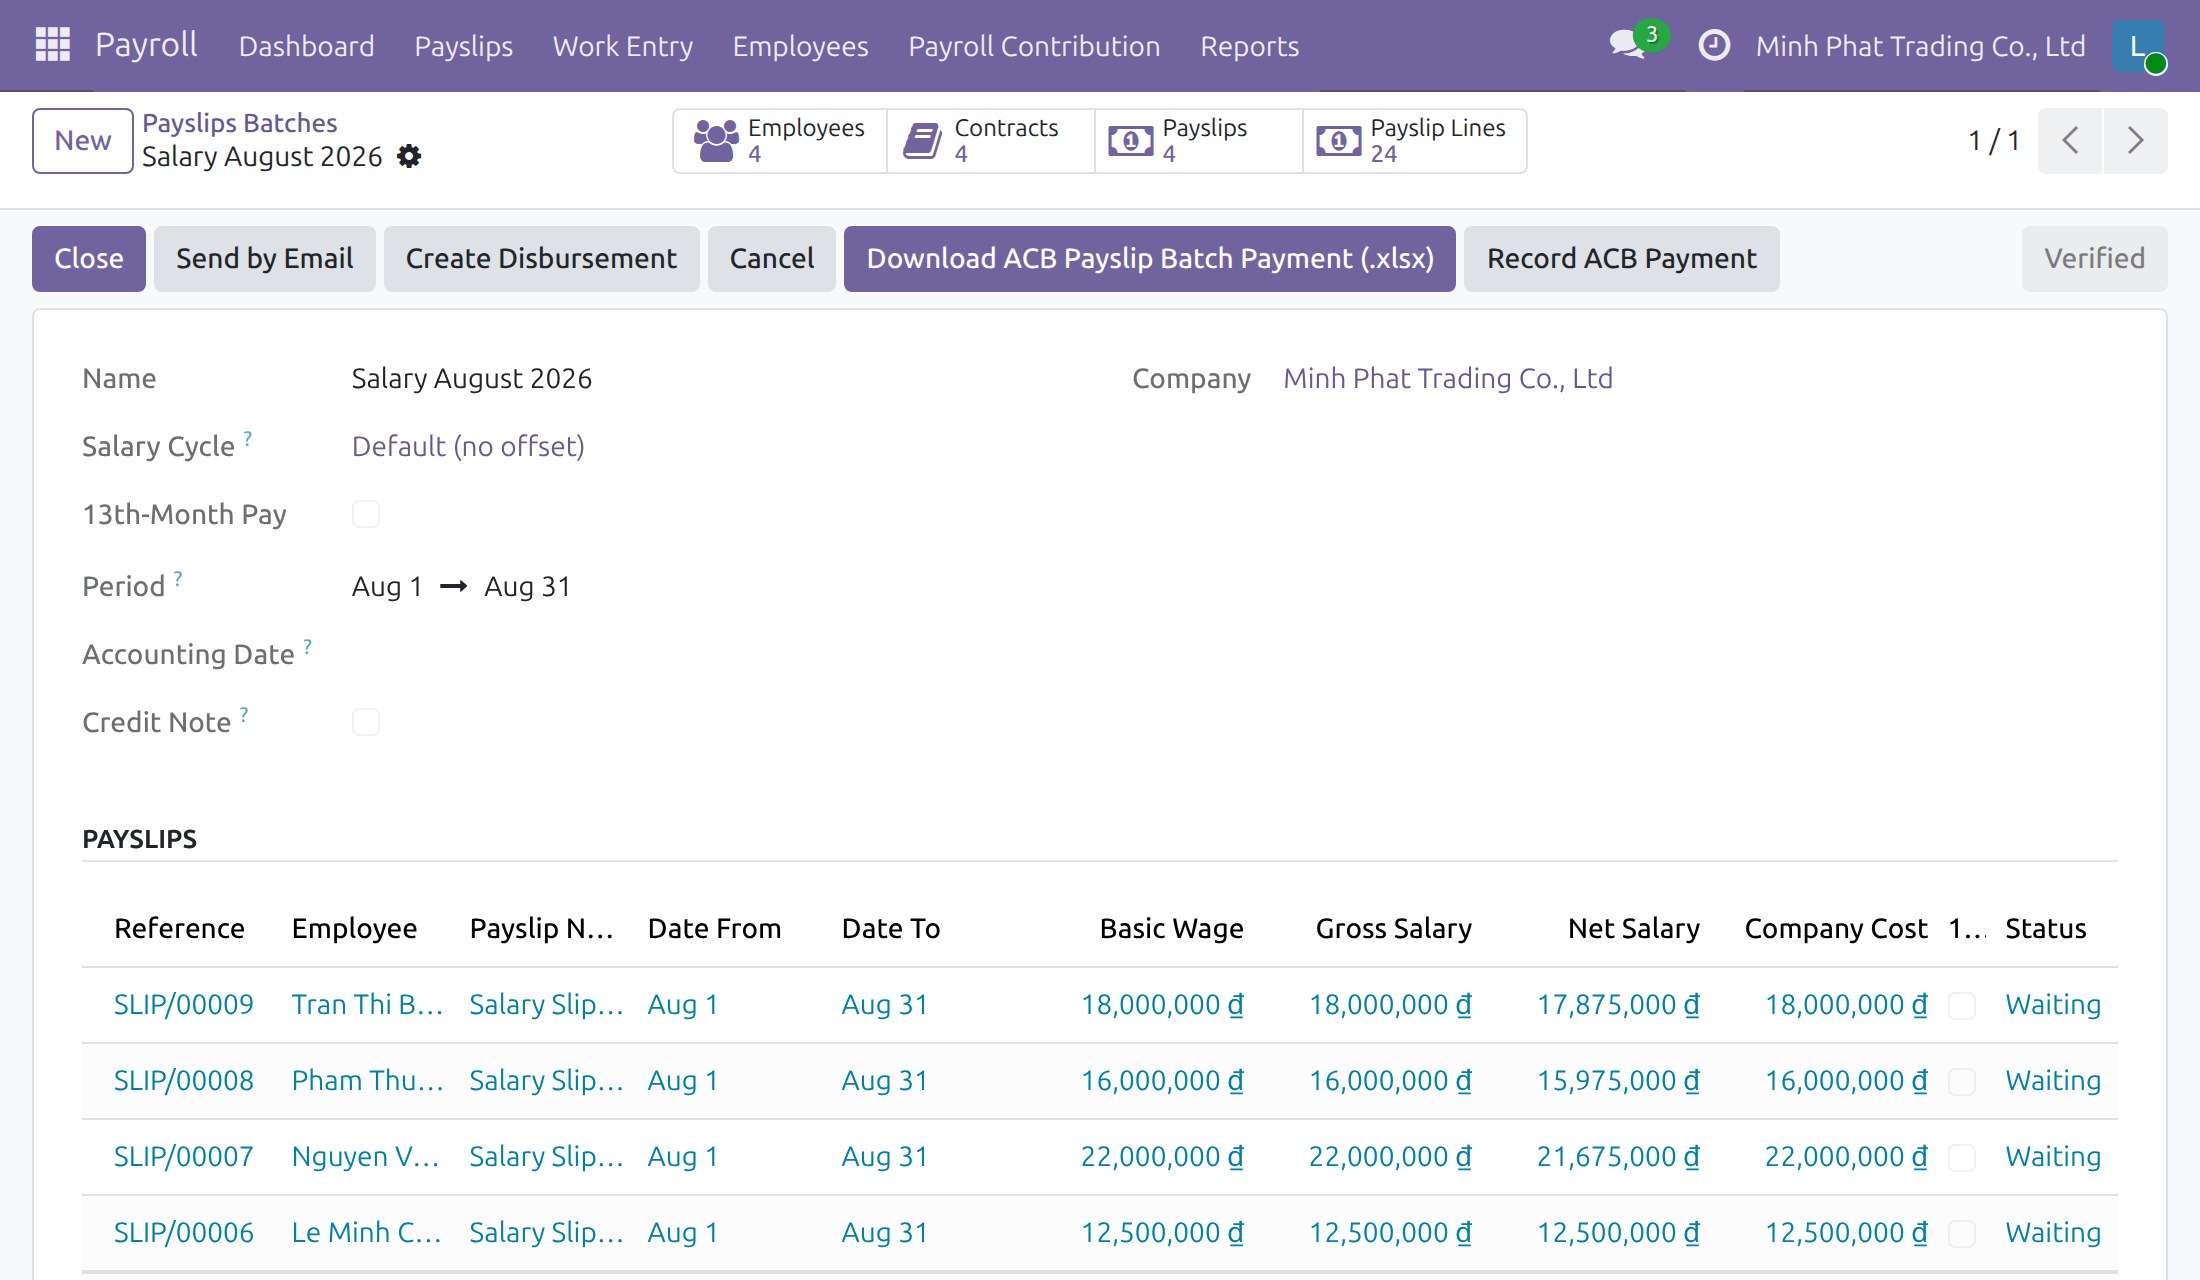Open payslip reference SLIP/00009
This screenshot has width=2200, height=1280.
(184, 1005)
